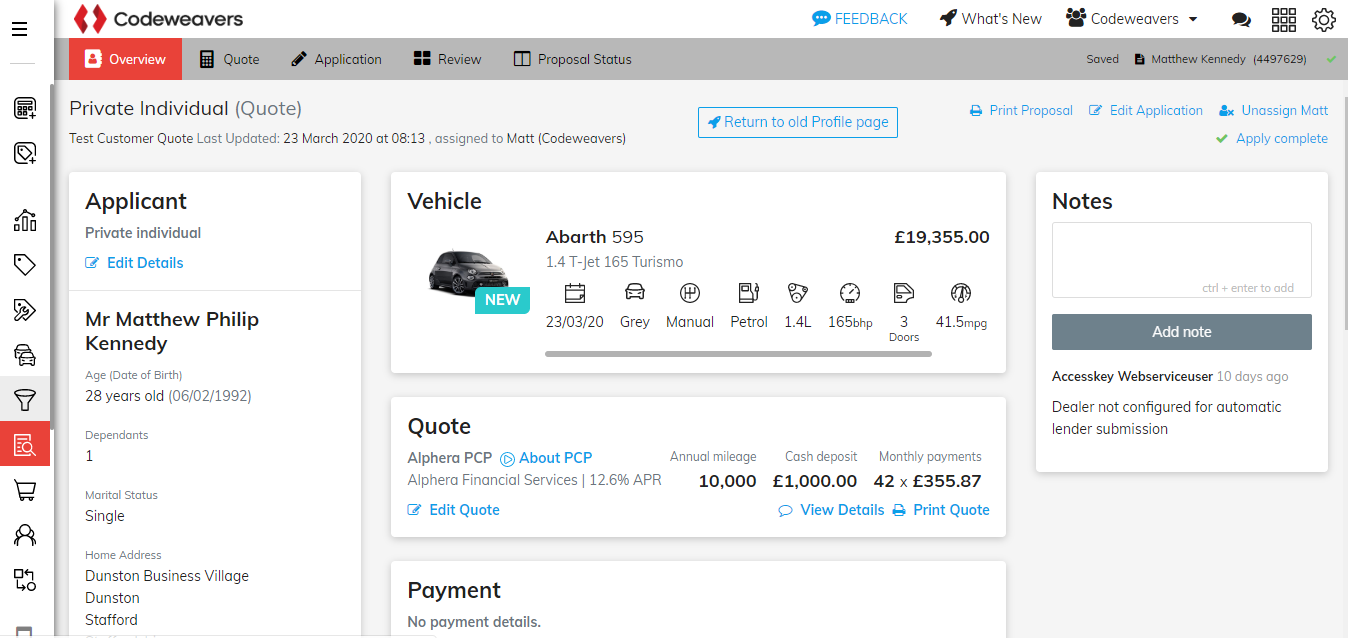Select the highlighted red search-list sidebar icon
Viewport: 1348px width, 638px height.
(25, 445)
